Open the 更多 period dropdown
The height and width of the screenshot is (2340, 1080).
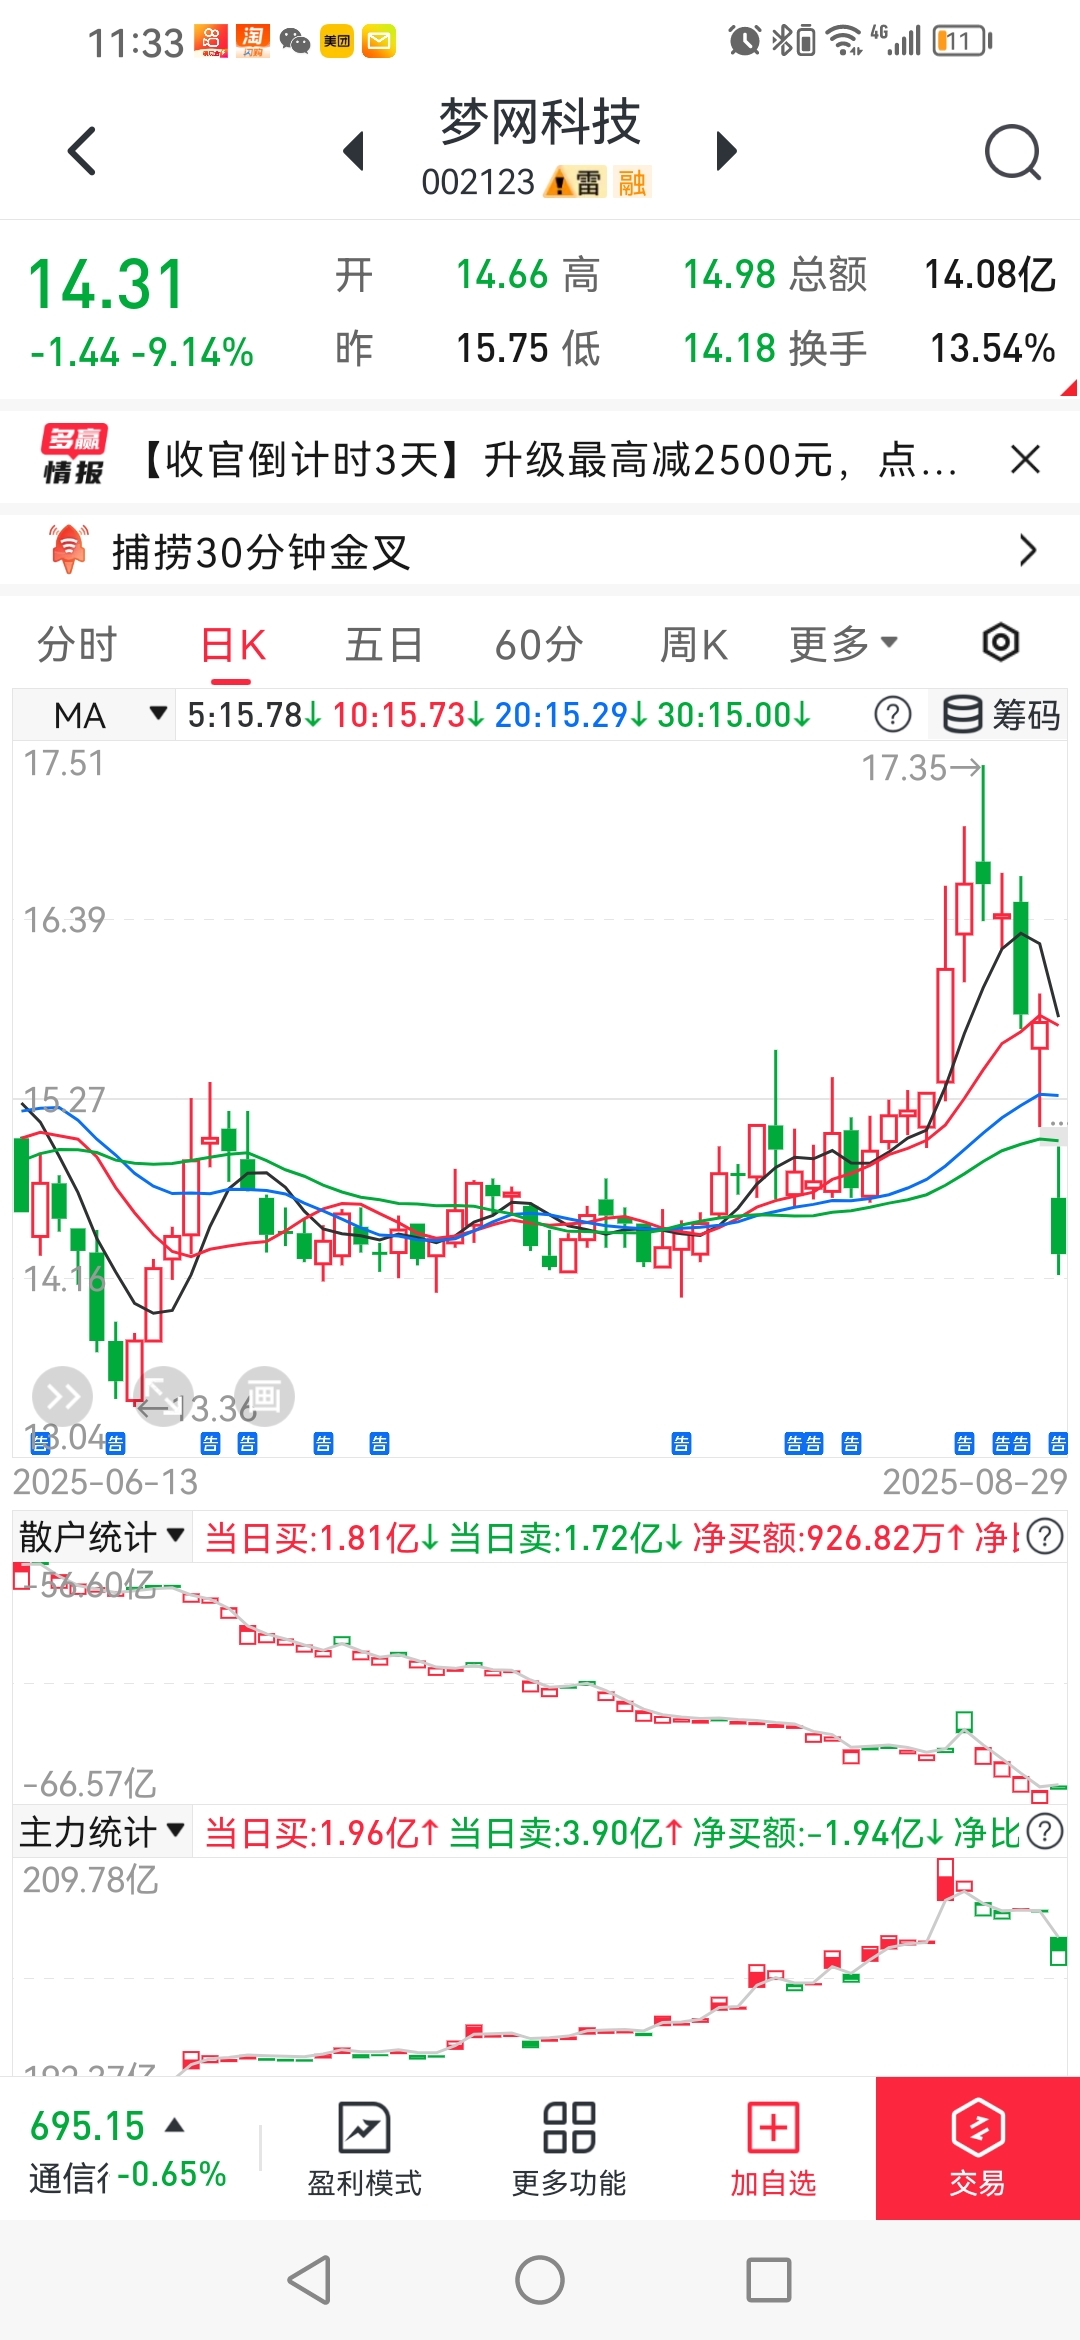pos(843,644)
